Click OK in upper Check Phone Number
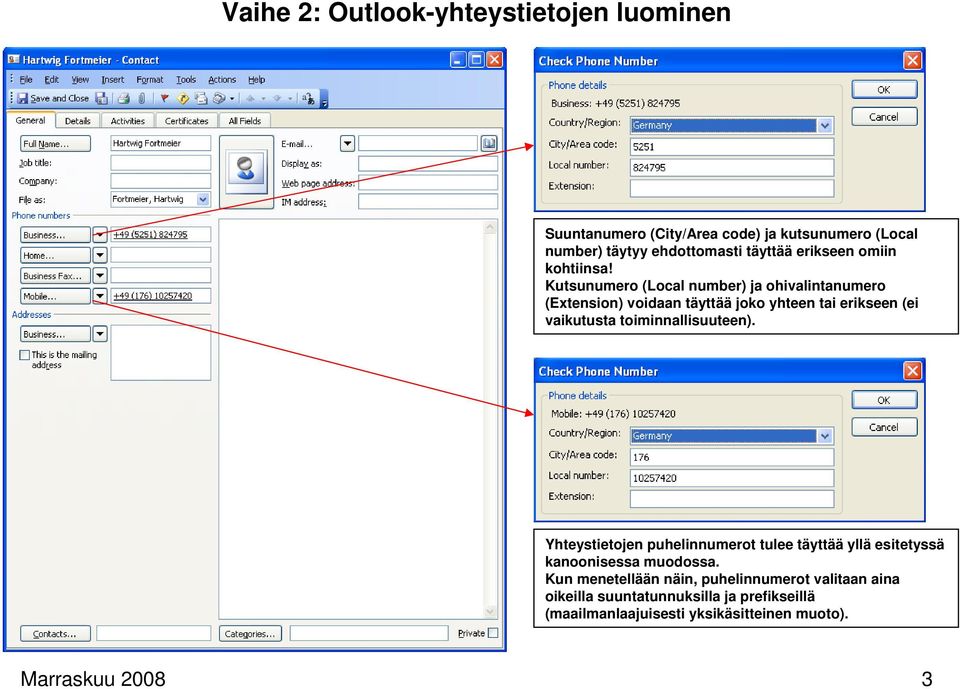960x689 pixels. [x=884, y=89]
